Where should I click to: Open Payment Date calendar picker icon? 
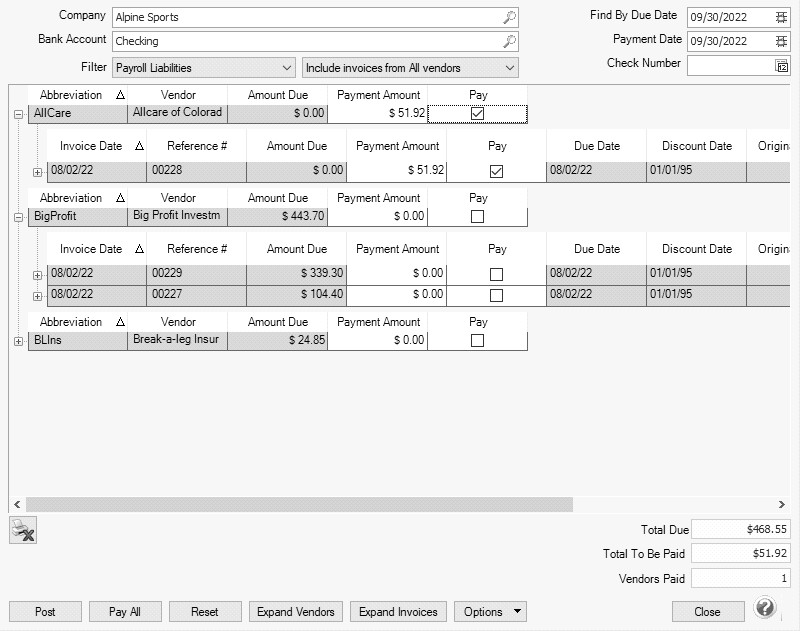[781, 41]
